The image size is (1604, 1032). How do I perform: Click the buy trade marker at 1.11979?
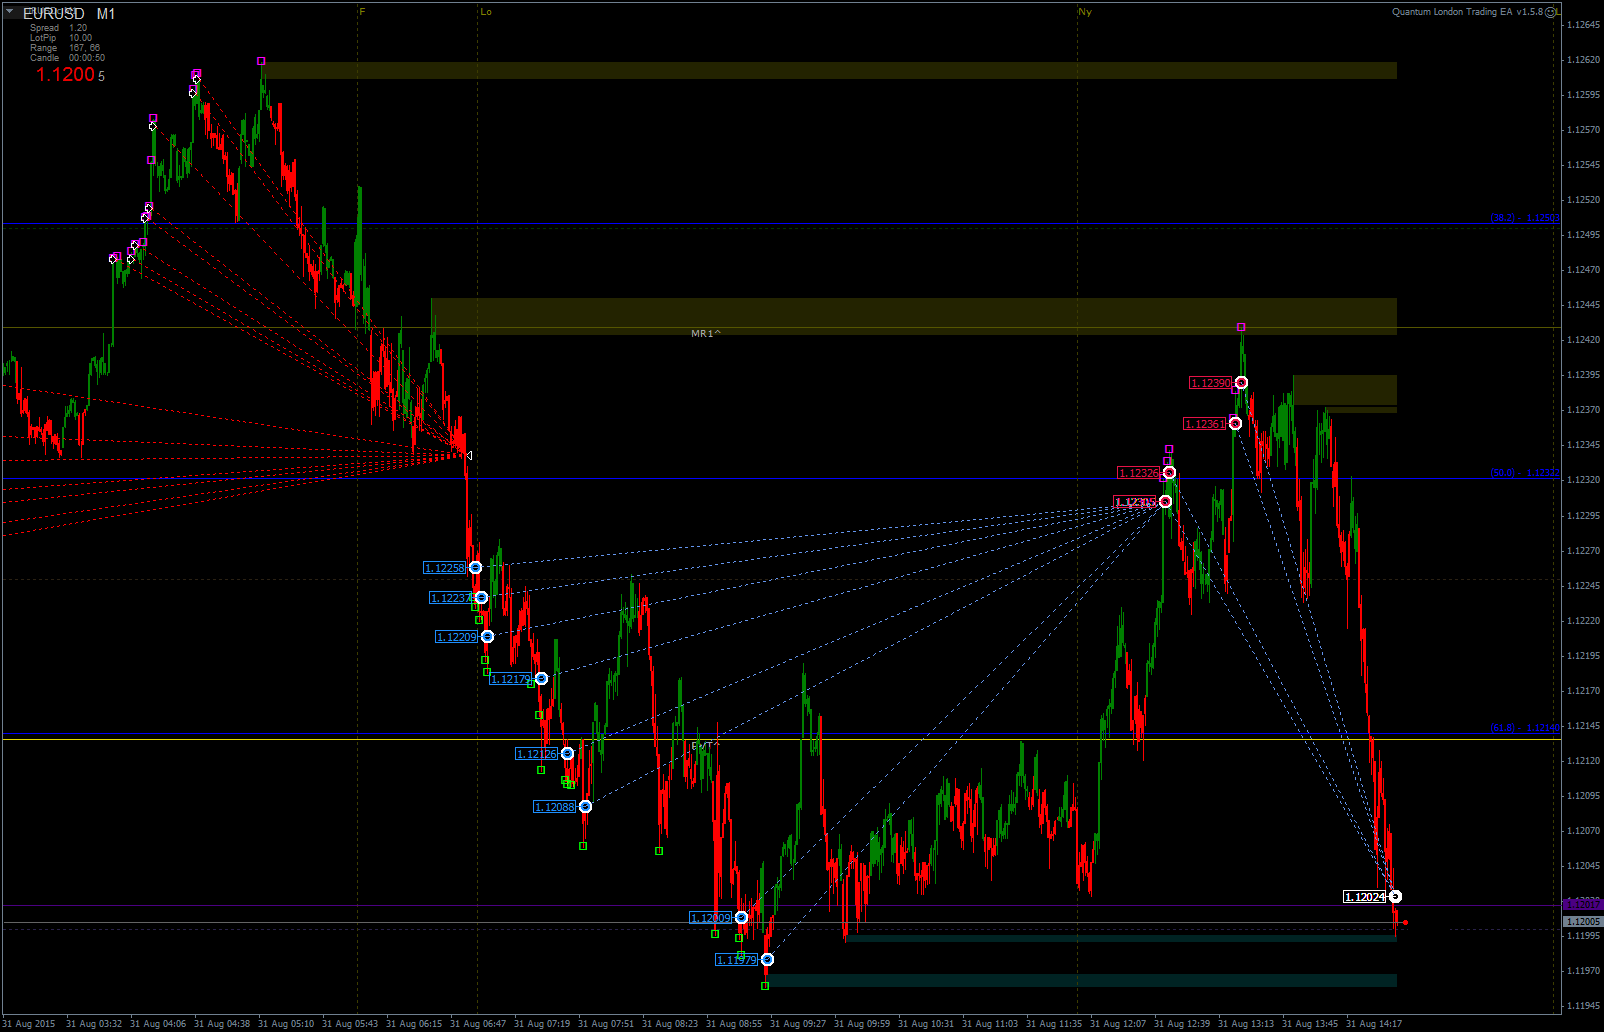coord(767,960)
